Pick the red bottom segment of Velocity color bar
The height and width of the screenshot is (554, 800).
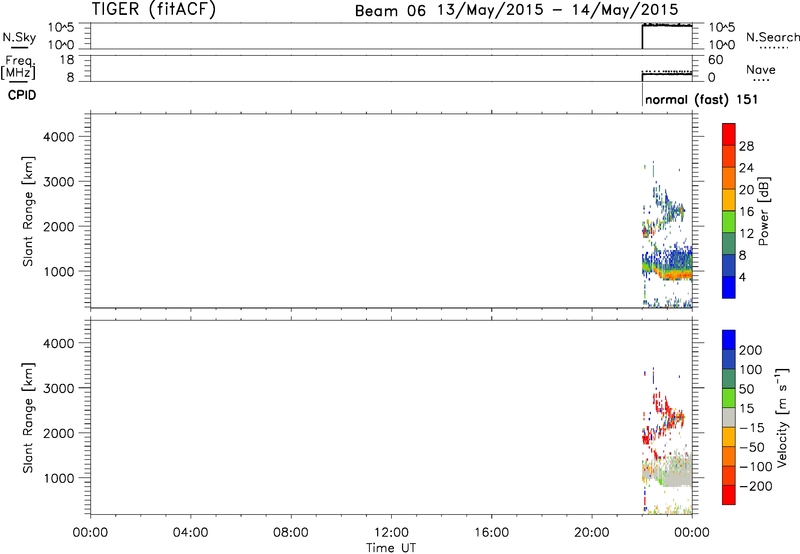coord(729,495)
